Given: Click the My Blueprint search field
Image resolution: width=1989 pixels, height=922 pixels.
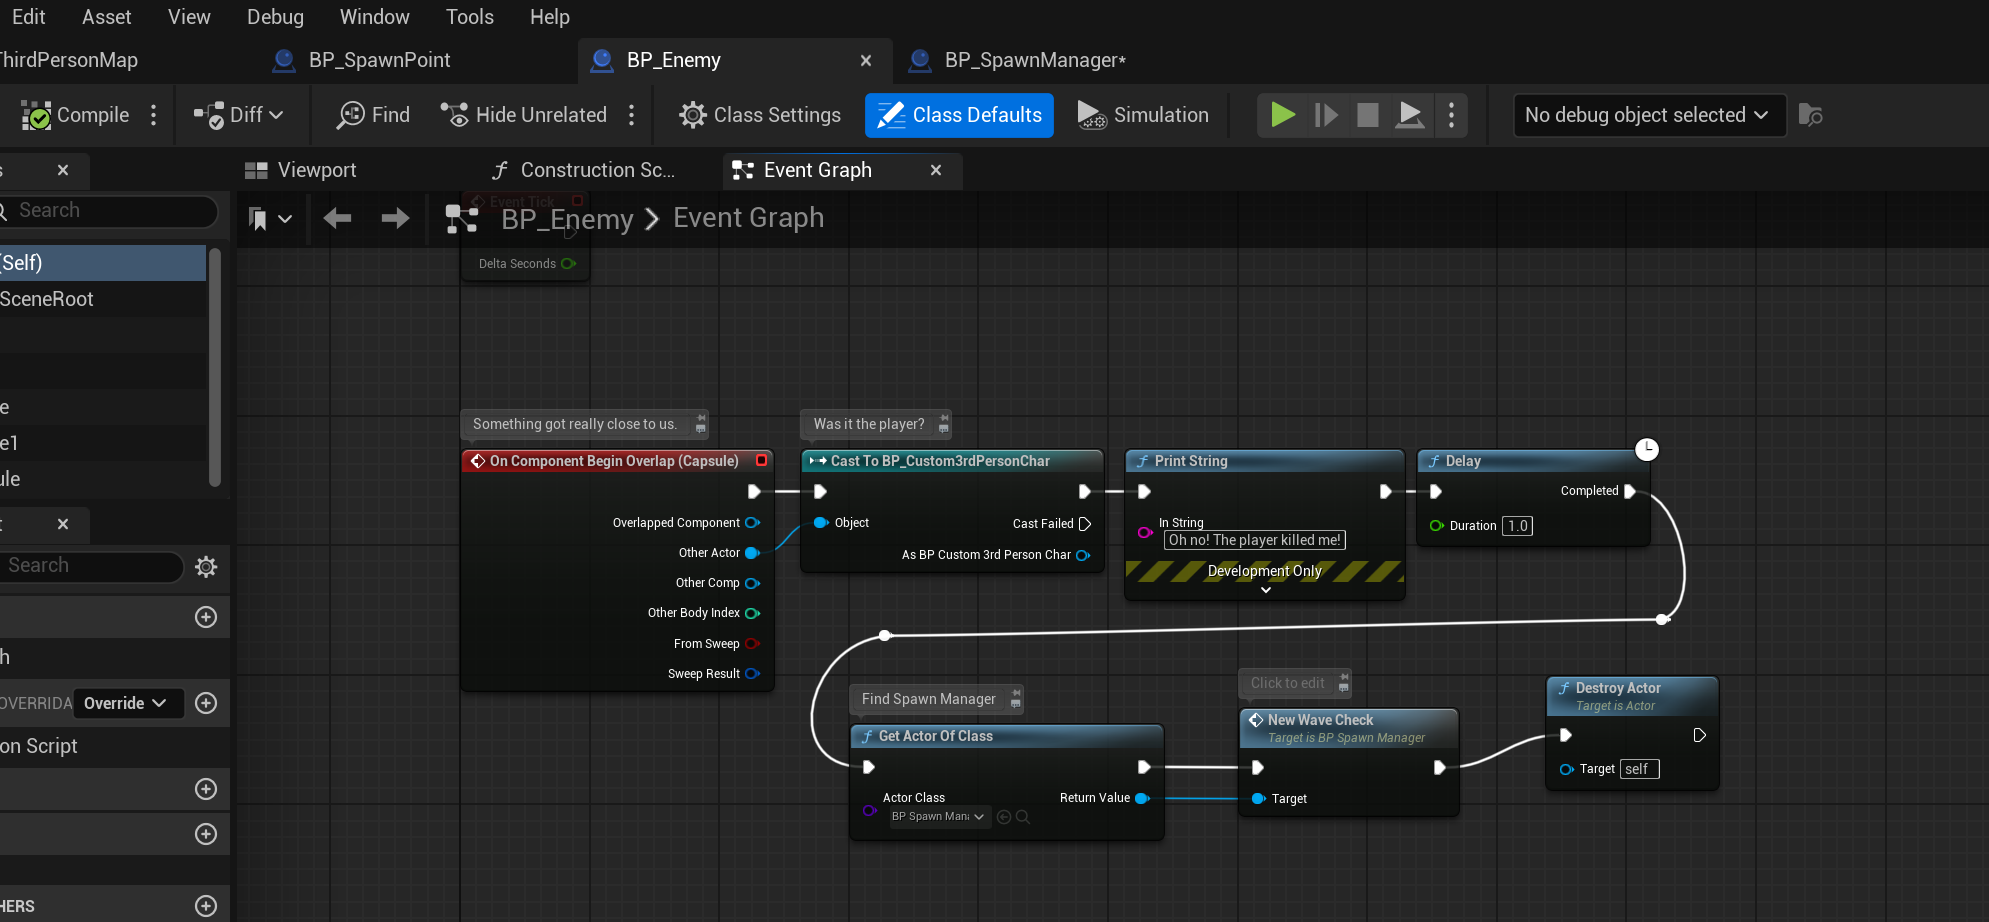Looking at the screenshot, I should 91,566.
